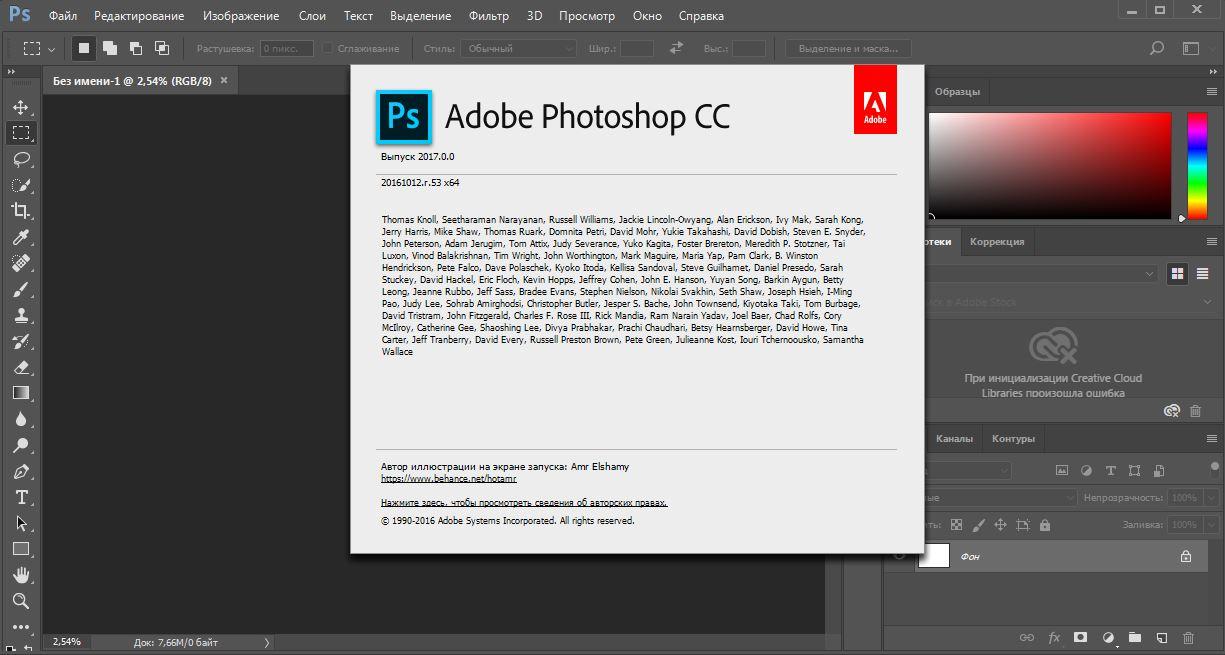Toggle visibility of the Фон layer
The height and width of the screenshot is (655, 1225).
point(898,556)
